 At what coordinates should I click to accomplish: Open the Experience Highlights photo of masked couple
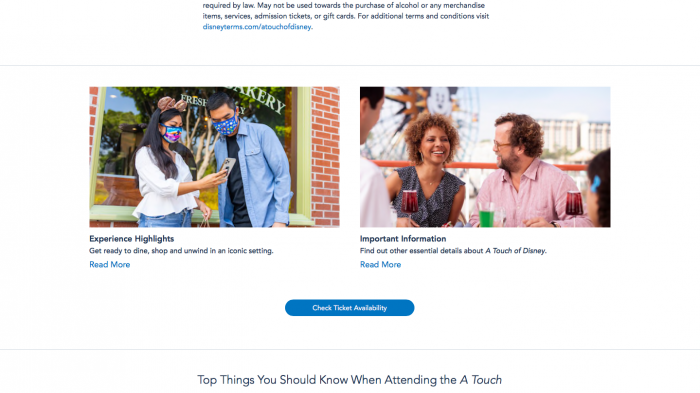click(x=214, y=157)
